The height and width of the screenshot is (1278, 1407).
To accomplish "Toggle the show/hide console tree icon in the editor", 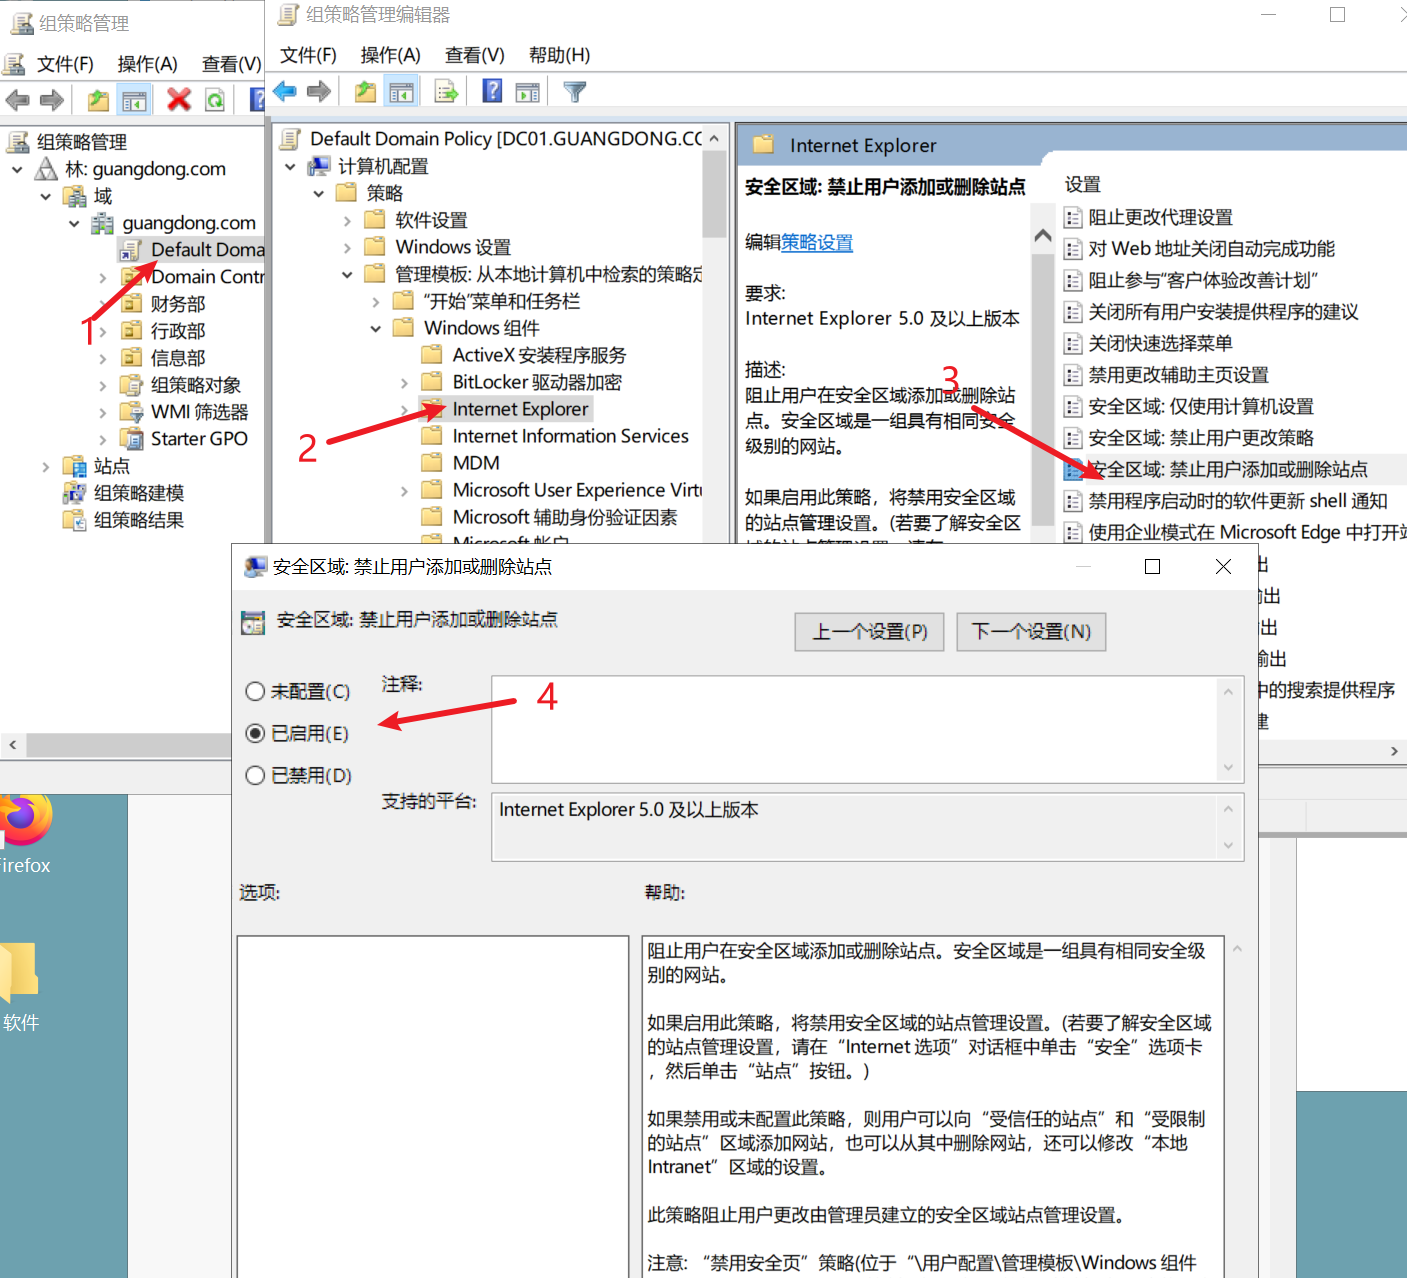I will tap(401, 93).
